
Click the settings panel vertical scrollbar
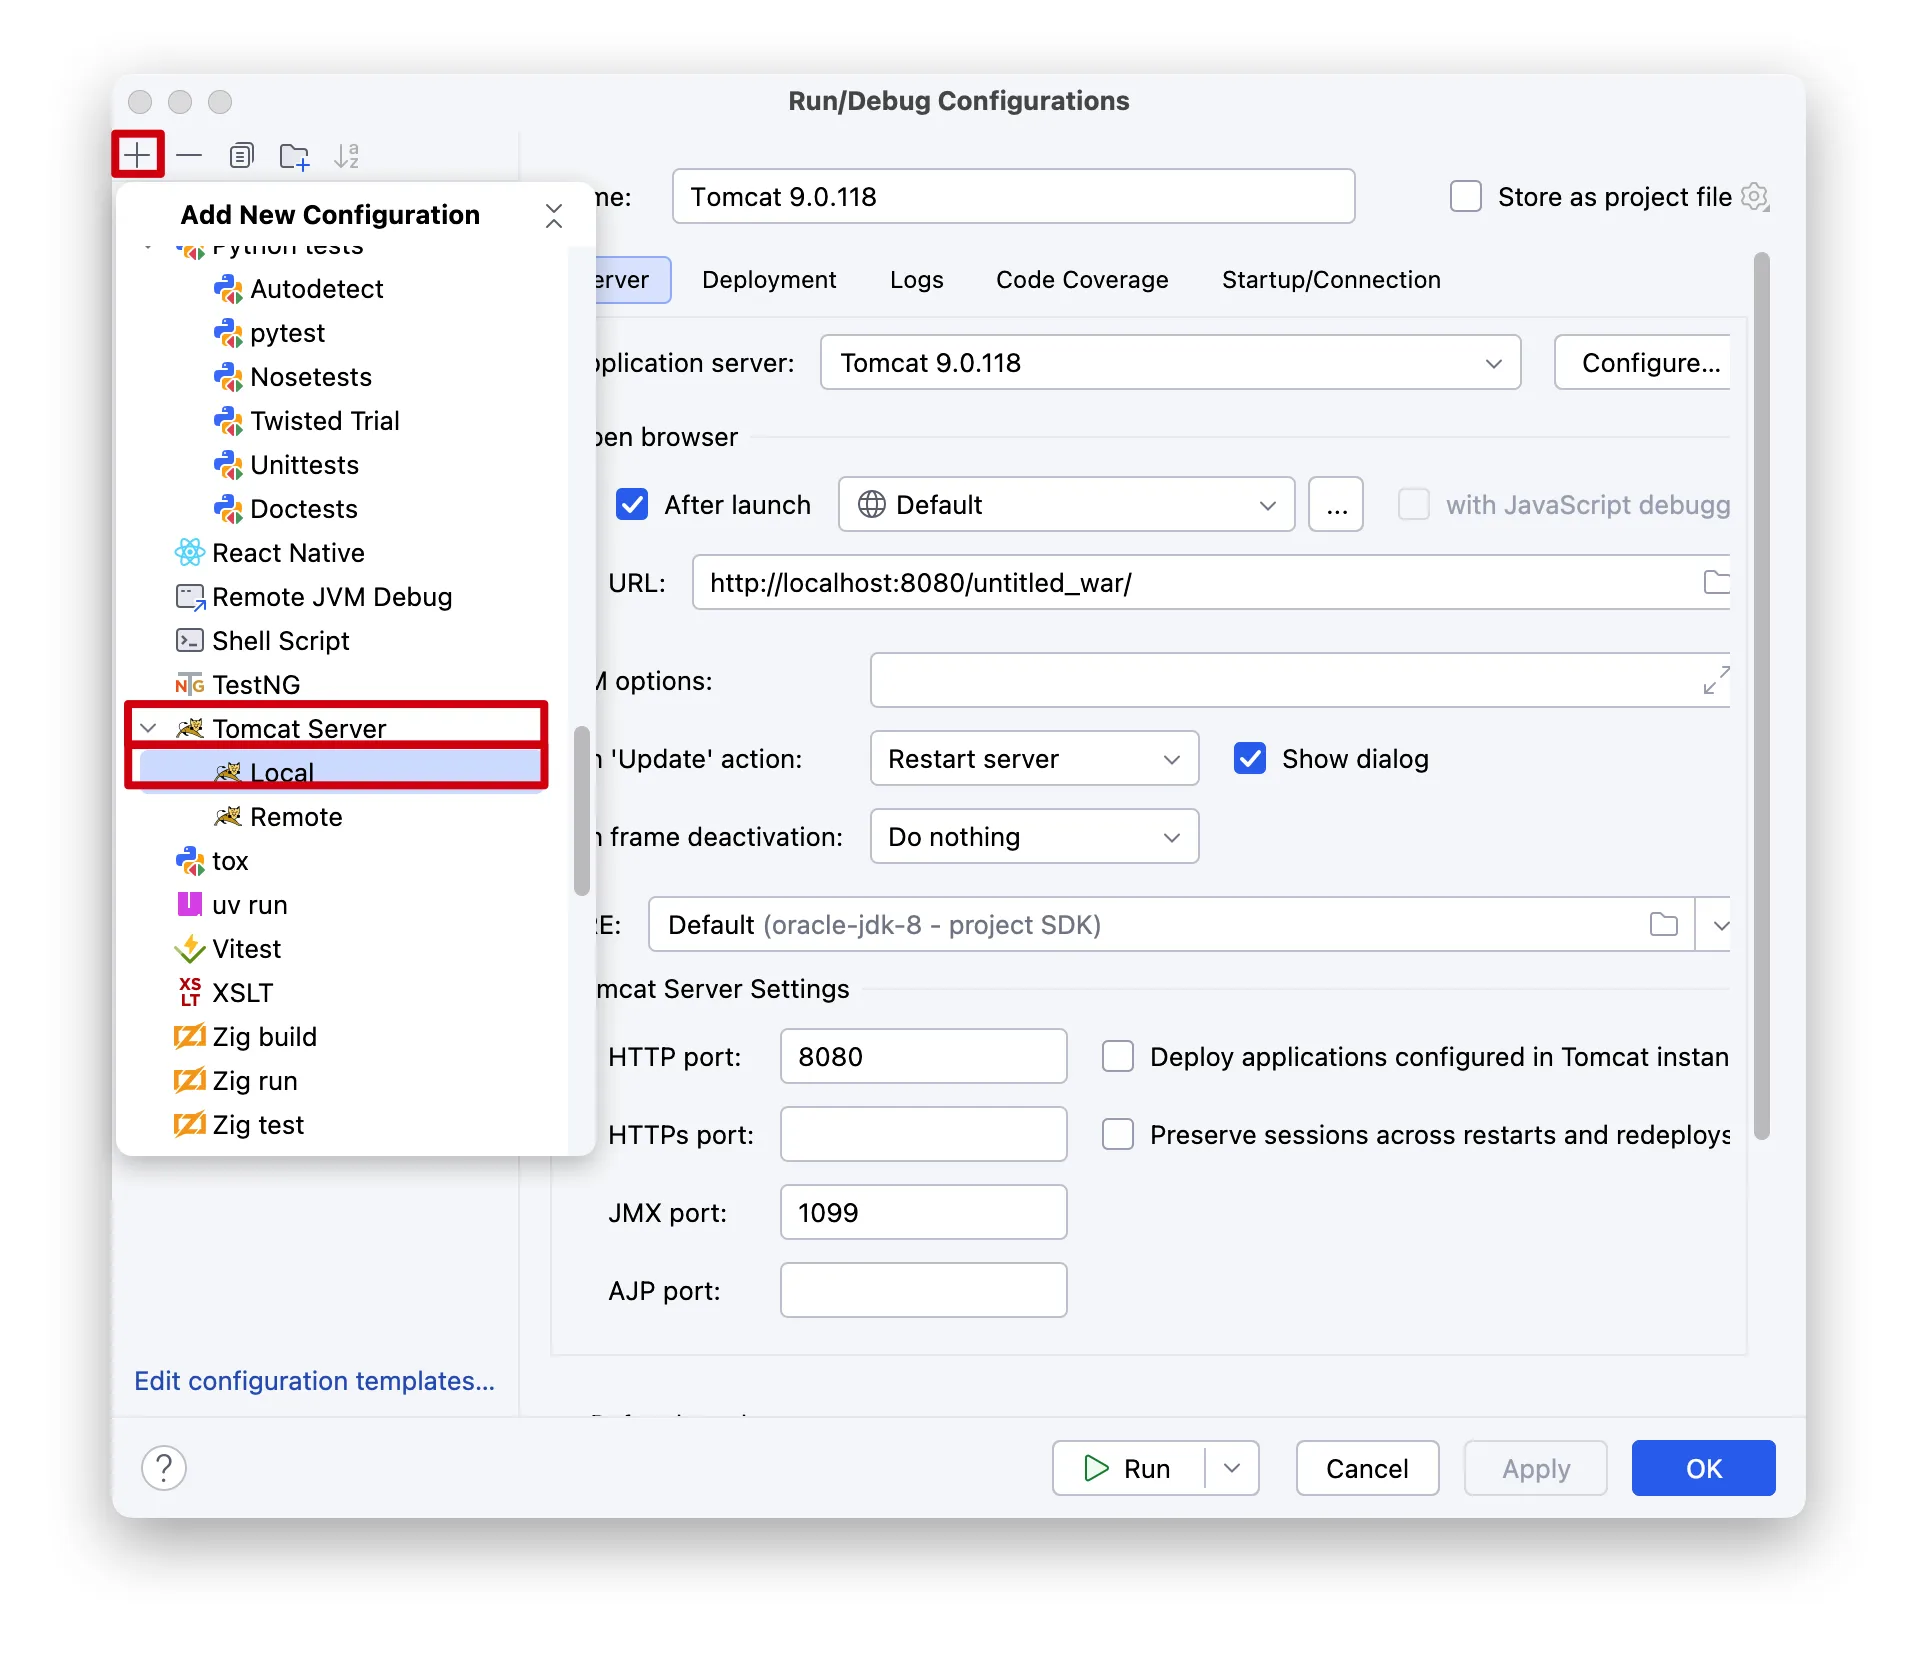point(1762,696)
